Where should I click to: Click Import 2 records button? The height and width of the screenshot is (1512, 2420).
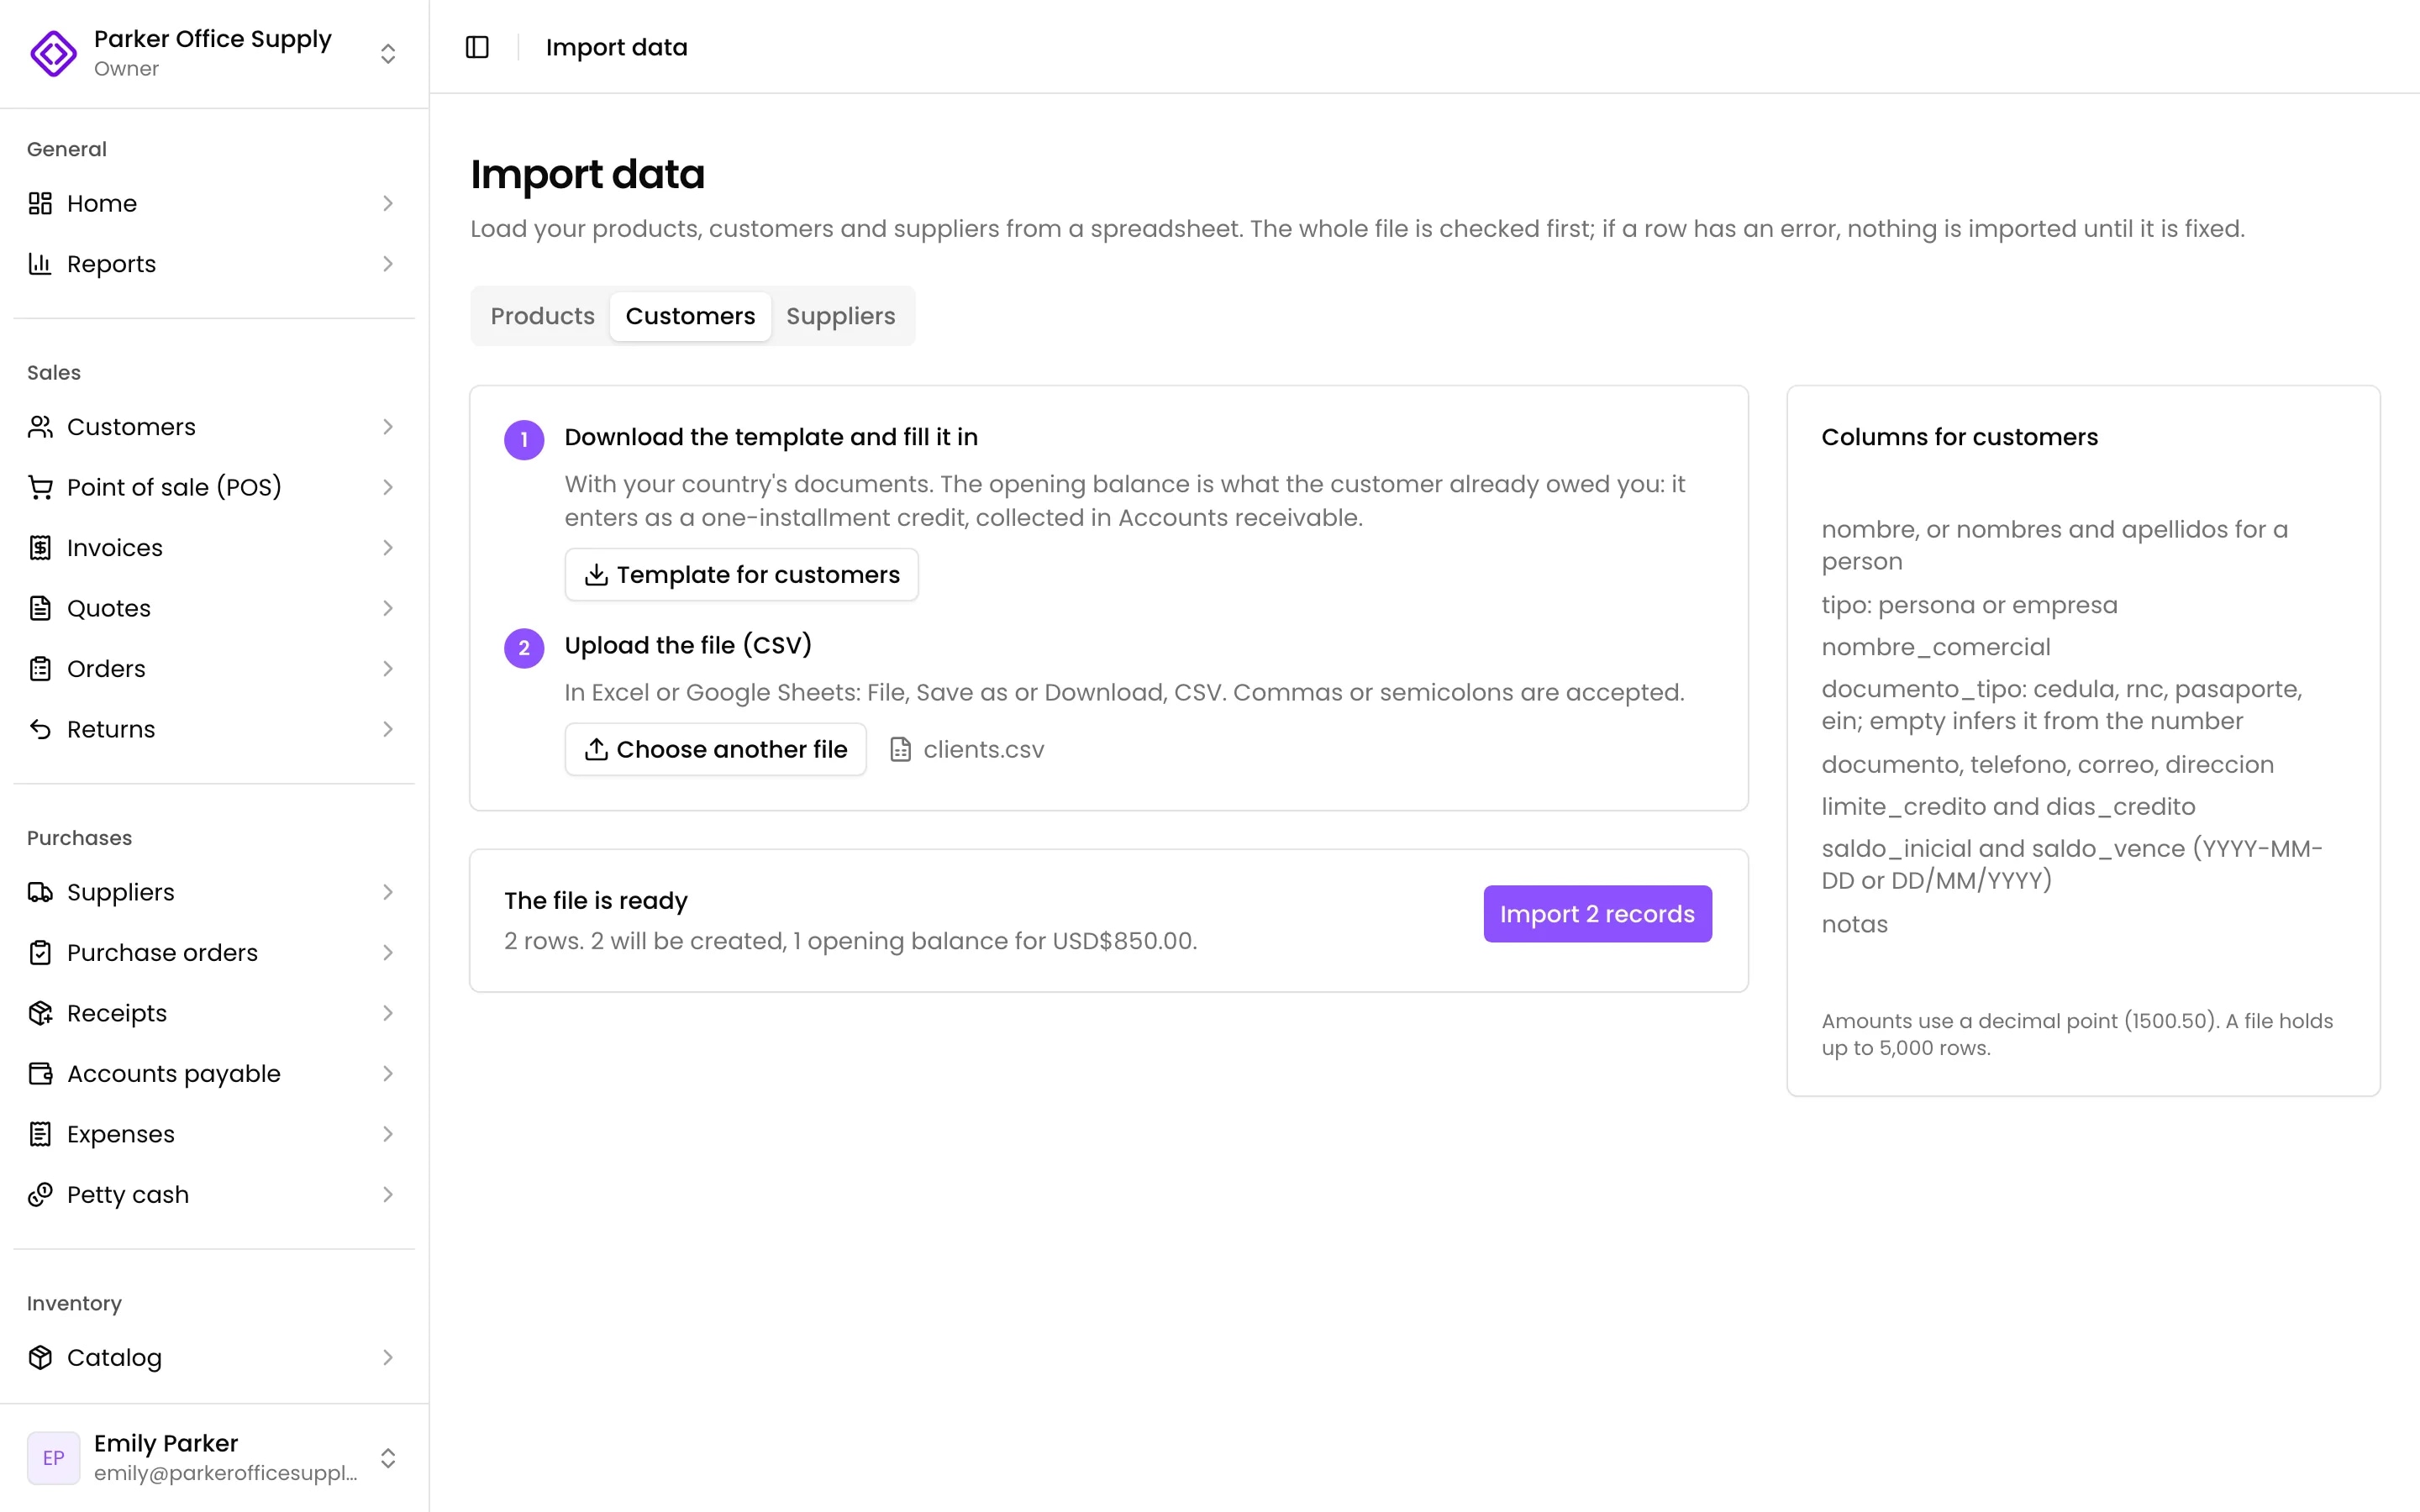(x=1597, y=914)
